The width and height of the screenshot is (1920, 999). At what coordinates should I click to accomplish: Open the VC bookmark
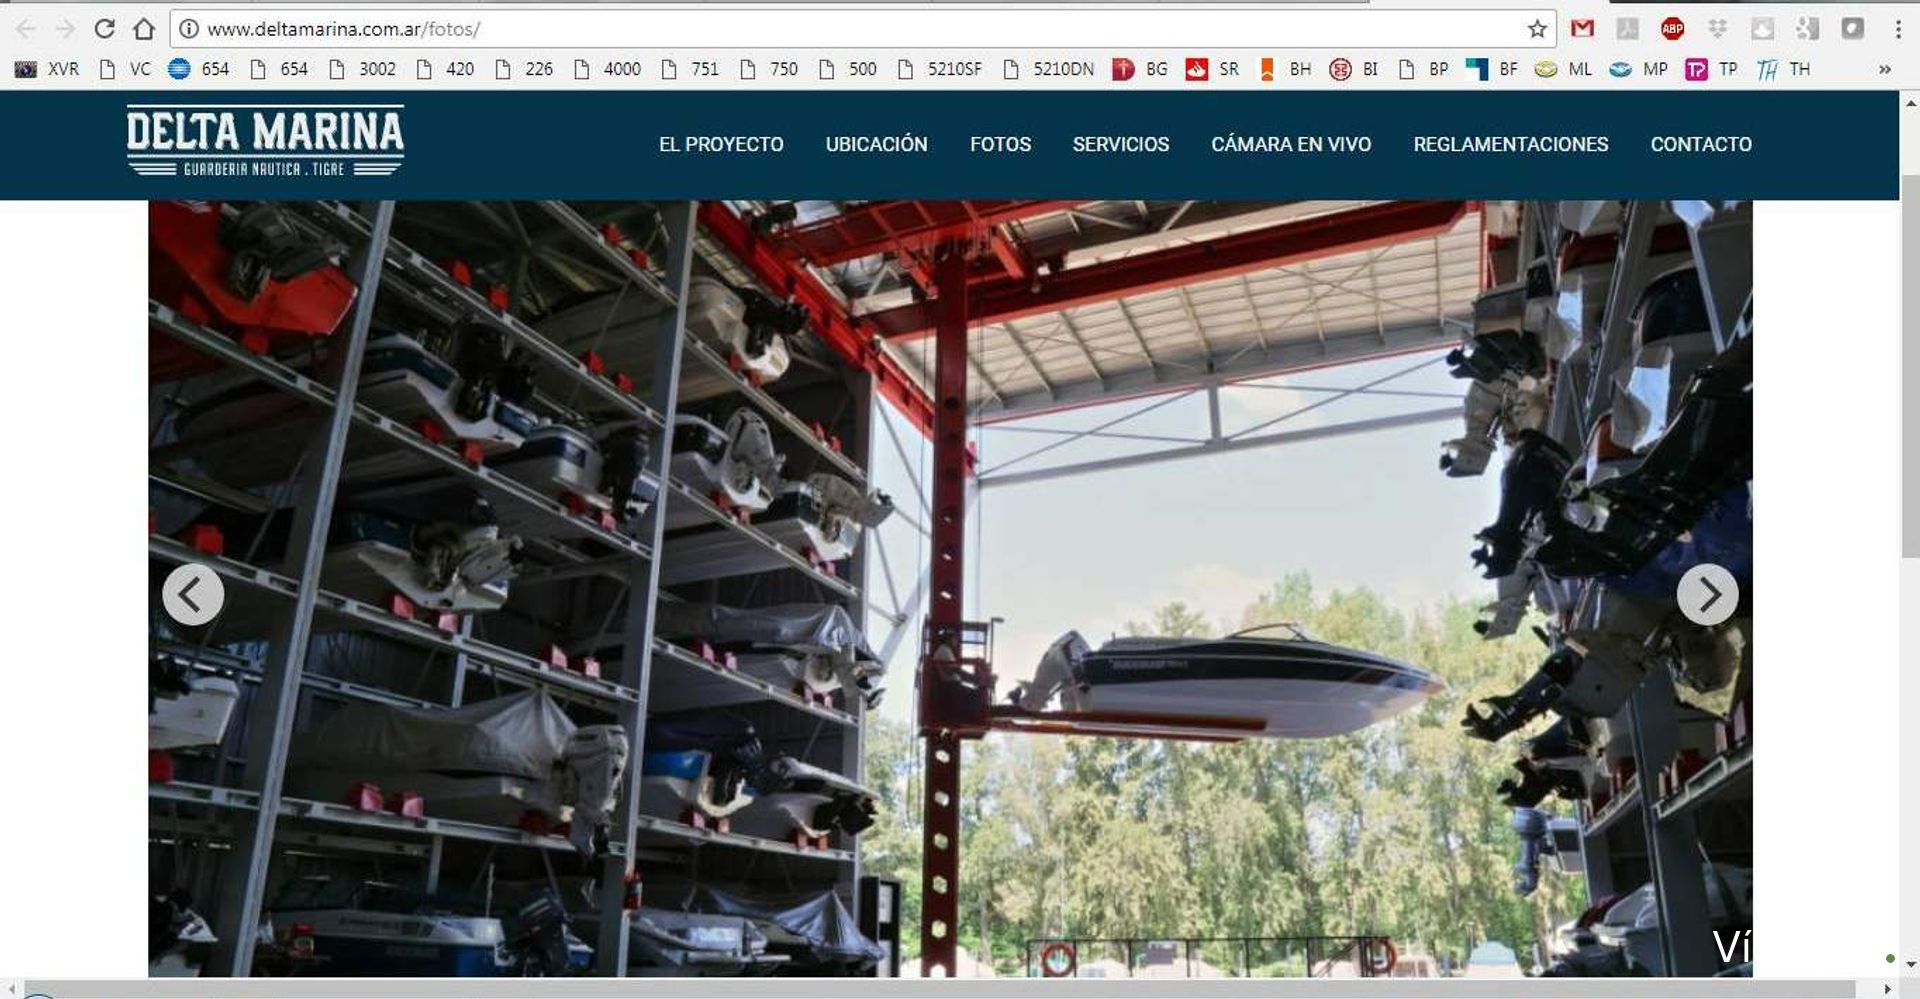(x=125, y=69)
